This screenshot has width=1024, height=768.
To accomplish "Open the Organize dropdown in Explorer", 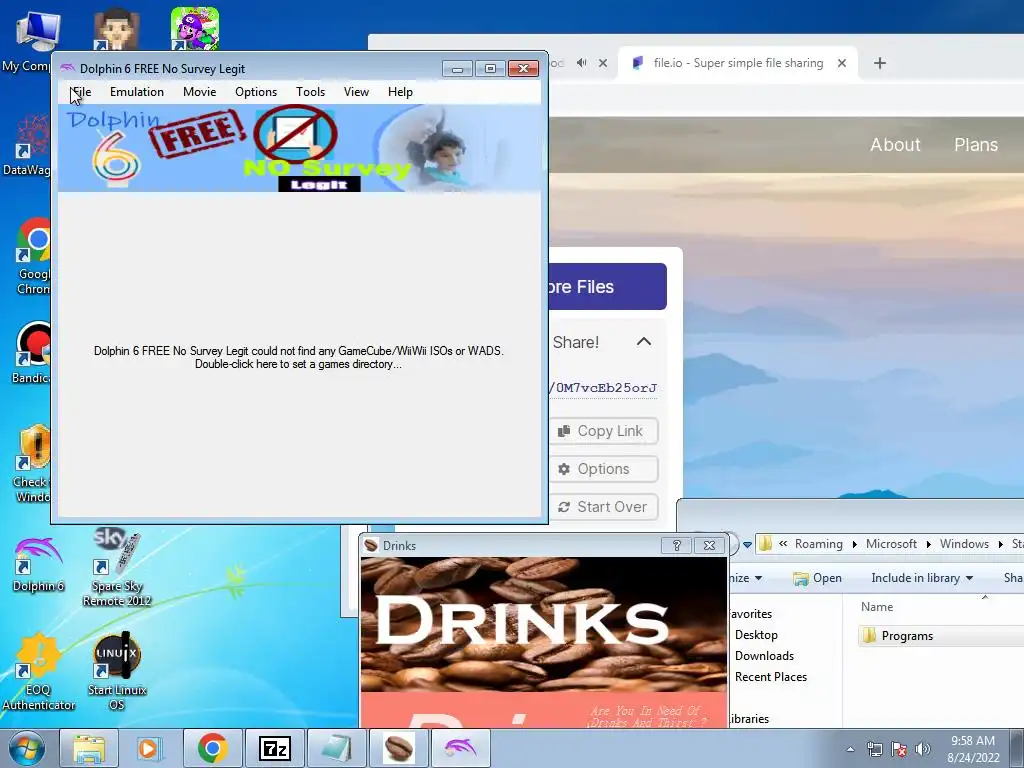I will click(x=745, y=578).
